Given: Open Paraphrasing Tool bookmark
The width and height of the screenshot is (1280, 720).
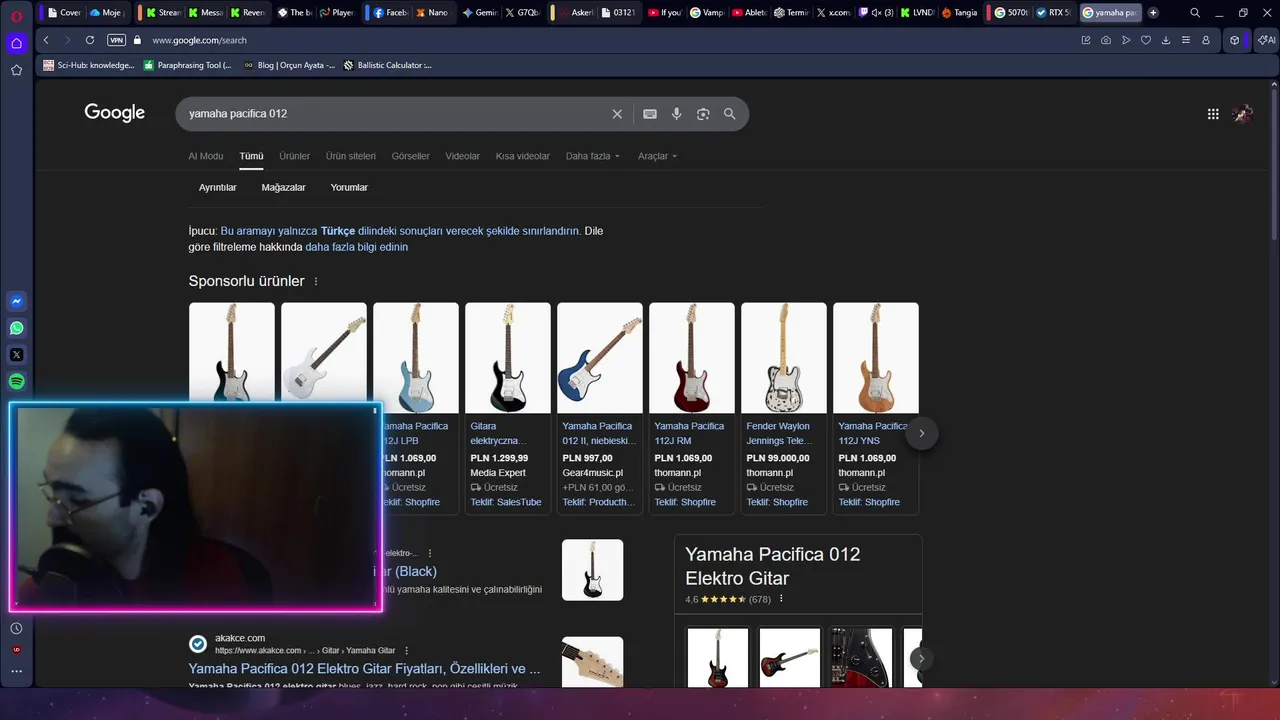Looking at the screenshot, I should (x=187, y=65).
